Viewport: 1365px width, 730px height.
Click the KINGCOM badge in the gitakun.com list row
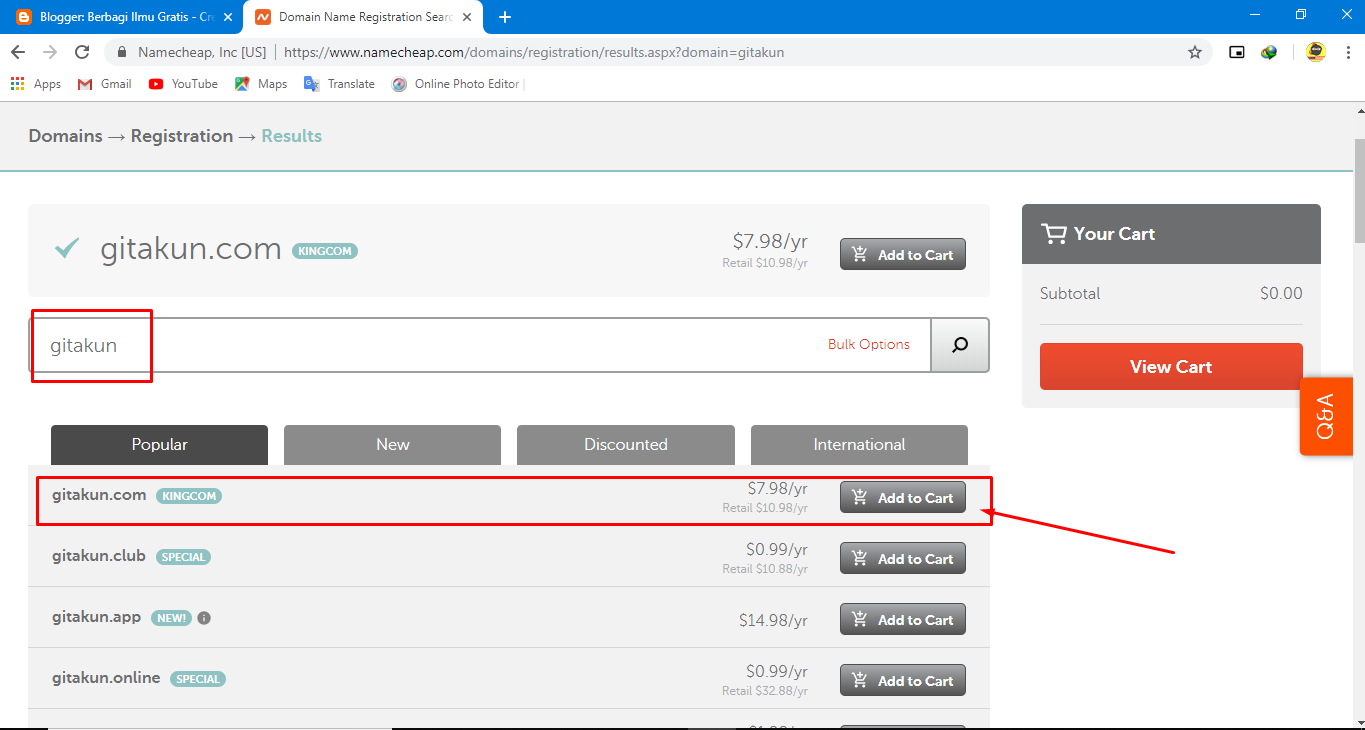tap(189, 496)
